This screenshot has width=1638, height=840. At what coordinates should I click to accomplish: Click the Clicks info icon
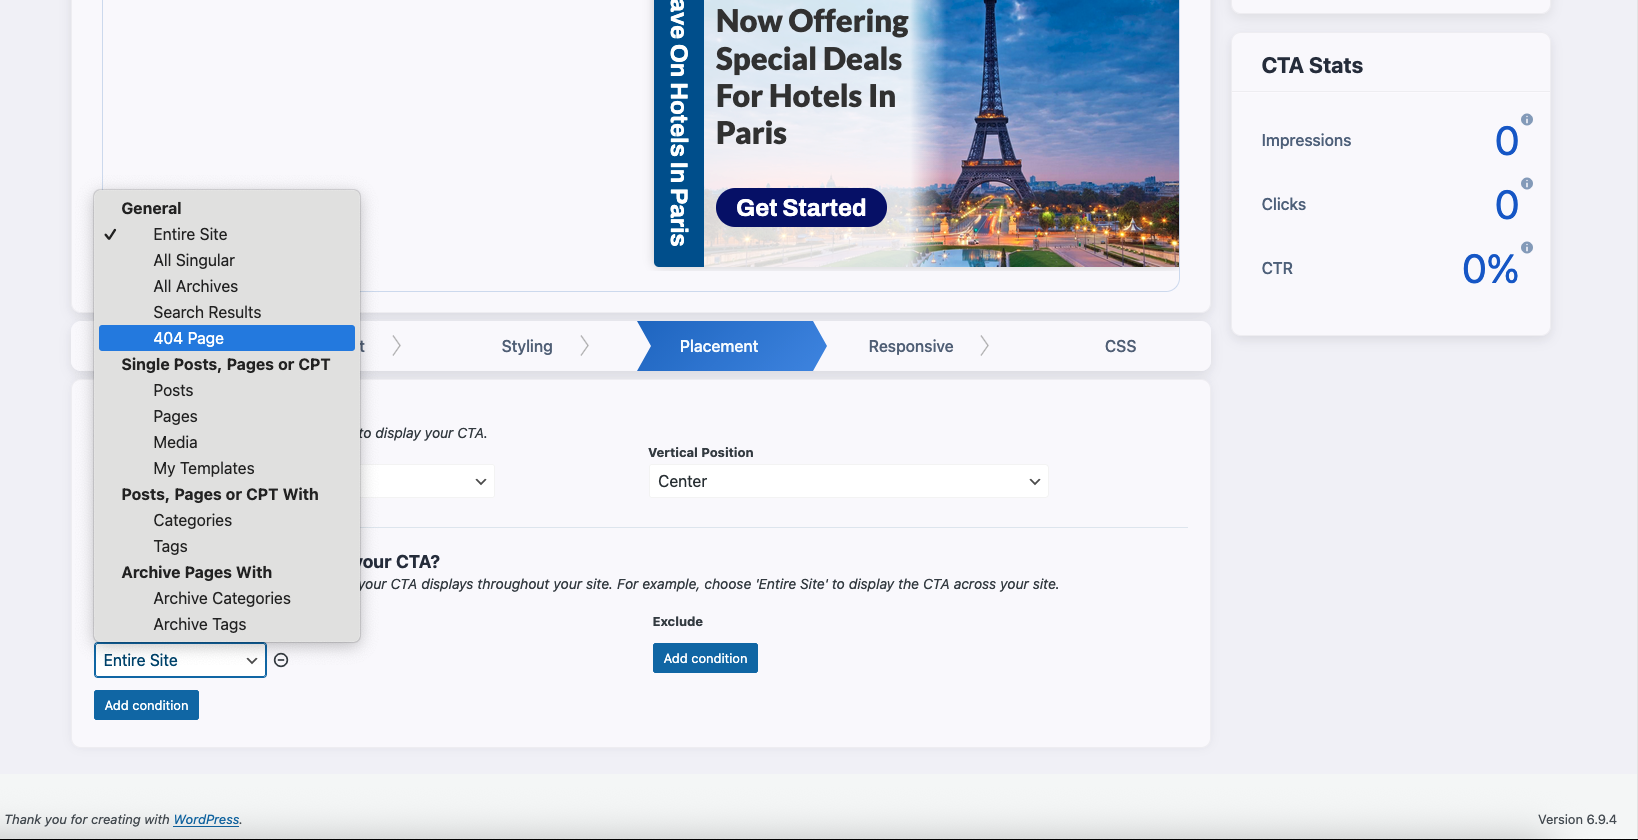pos(1526,184)
